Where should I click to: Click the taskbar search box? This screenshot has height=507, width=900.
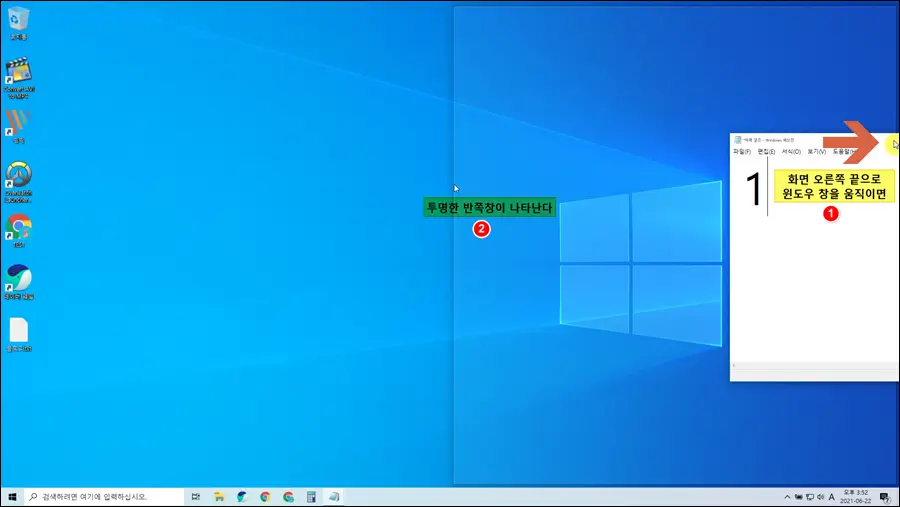coord(104,497)
